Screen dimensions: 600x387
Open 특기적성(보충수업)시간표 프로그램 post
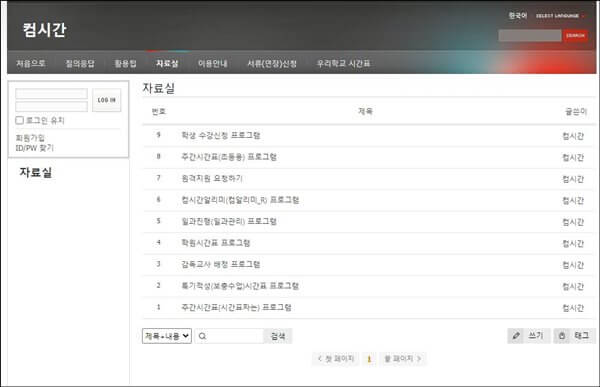click(240, 286)
